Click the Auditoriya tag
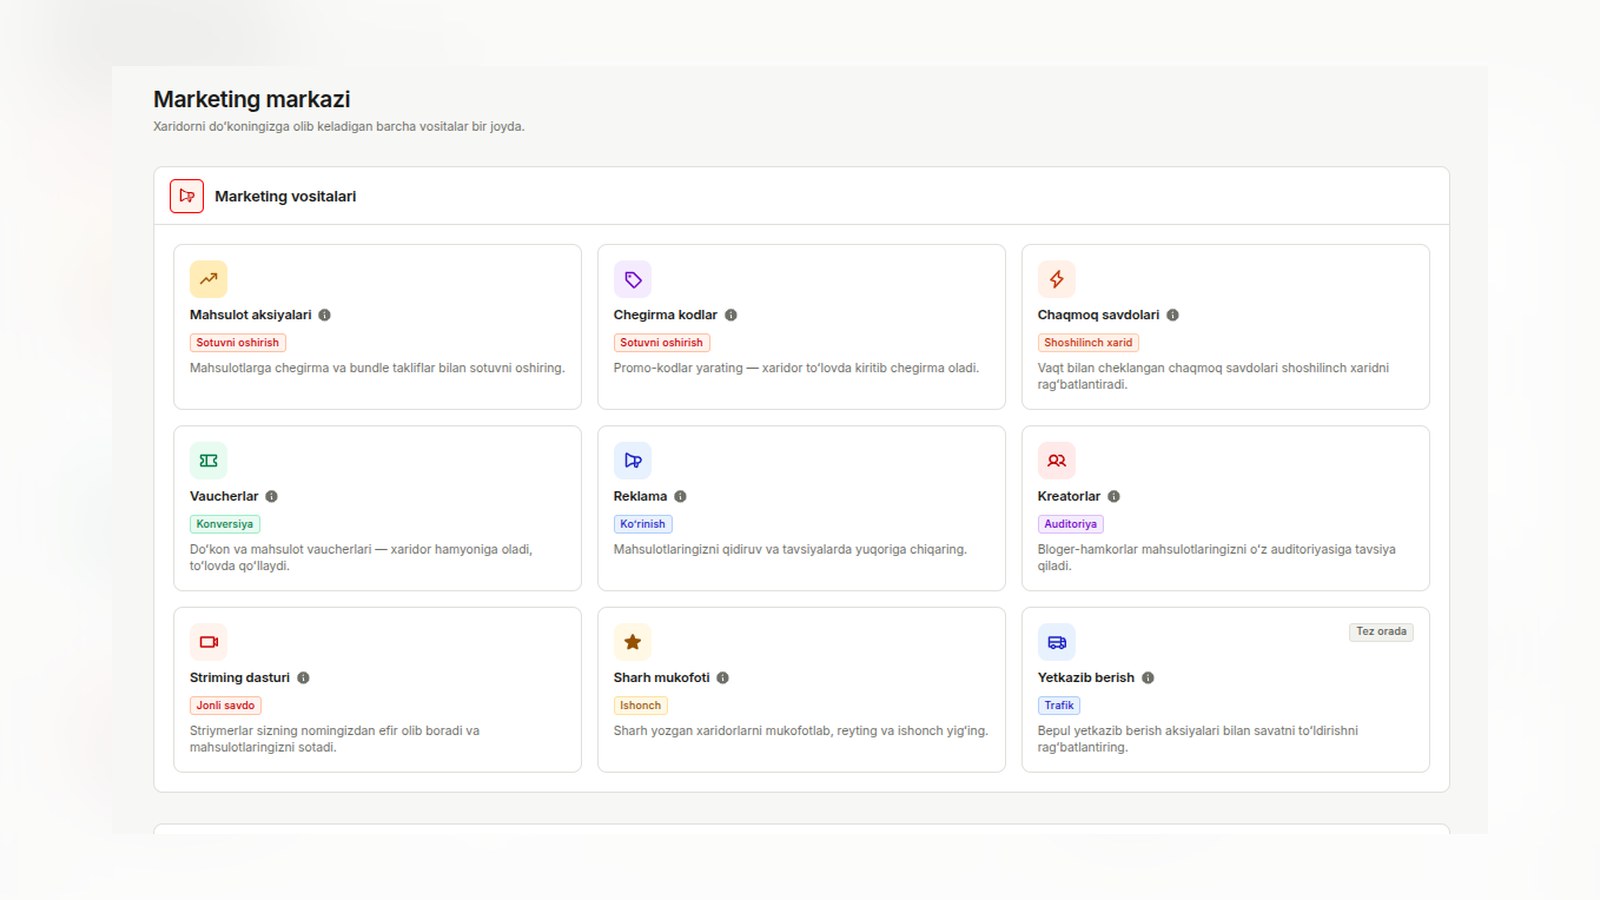Image resolution: width=1600 pixels, height=900 pixels. pos(1070,524)
